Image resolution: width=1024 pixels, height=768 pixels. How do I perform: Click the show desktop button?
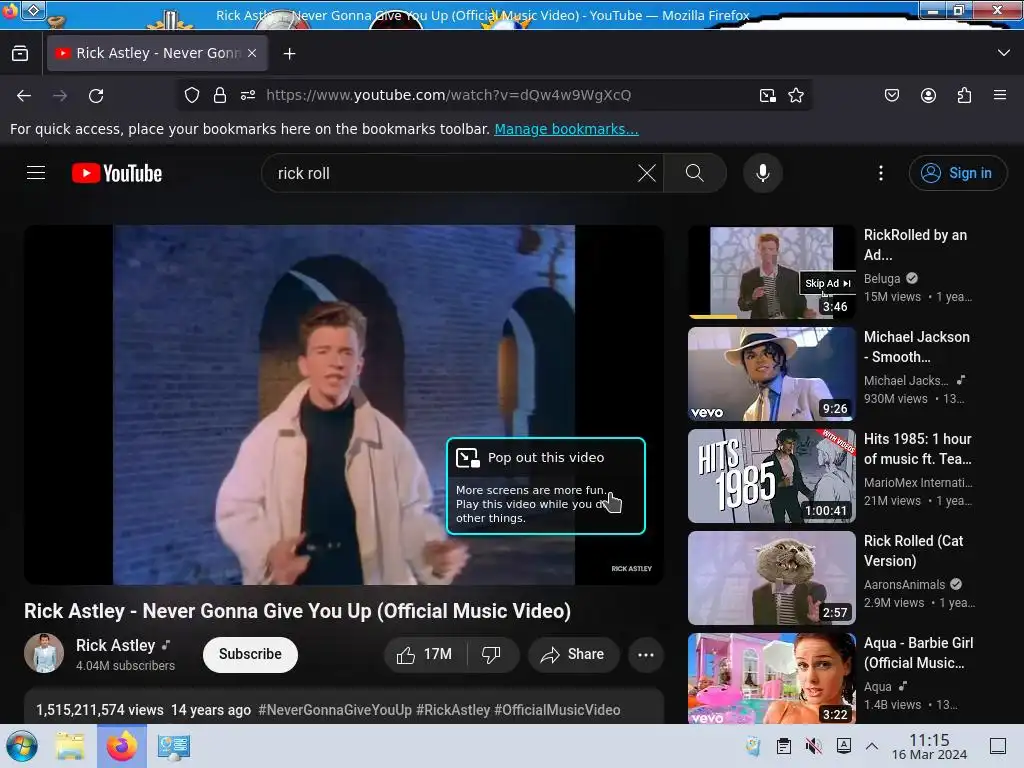coord(998,746)
